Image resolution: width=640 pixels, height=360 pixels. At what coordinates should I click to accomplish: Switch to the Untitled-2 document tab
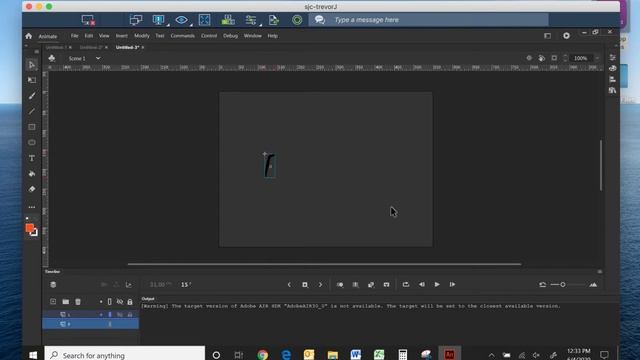91,47
